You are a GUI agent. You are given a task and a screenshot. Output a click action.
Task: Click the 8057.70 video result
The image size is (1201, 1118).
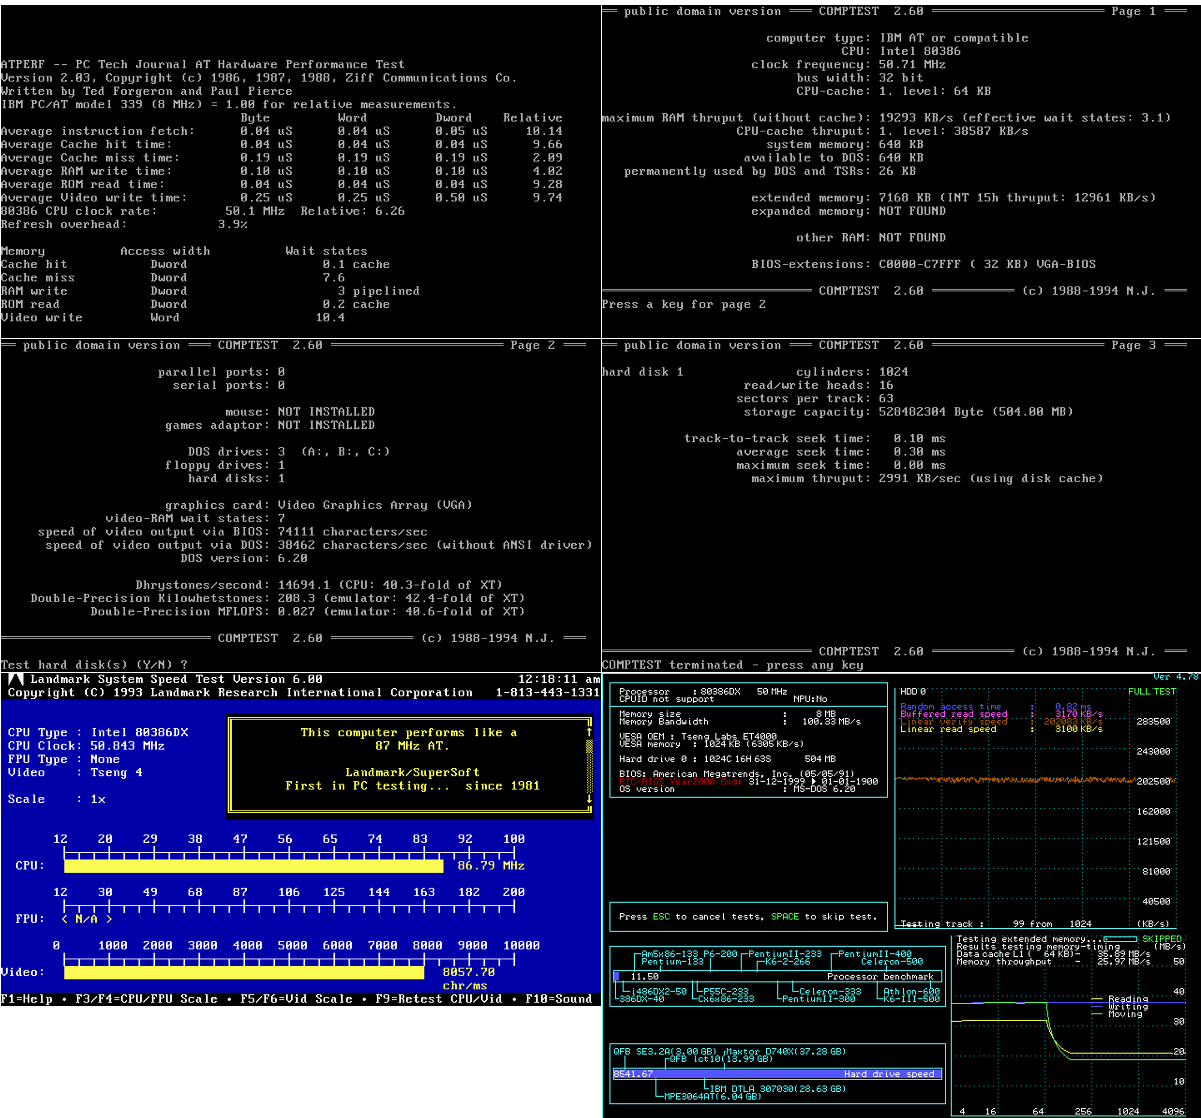[x=469, y=972]
